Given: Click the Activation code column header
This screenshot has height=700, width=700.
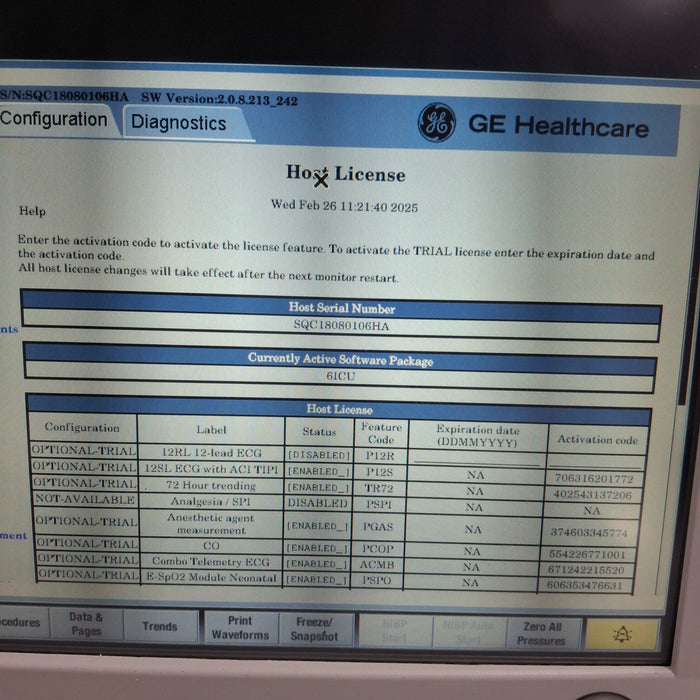Looking at the screenshot, I should pos(597,440).
